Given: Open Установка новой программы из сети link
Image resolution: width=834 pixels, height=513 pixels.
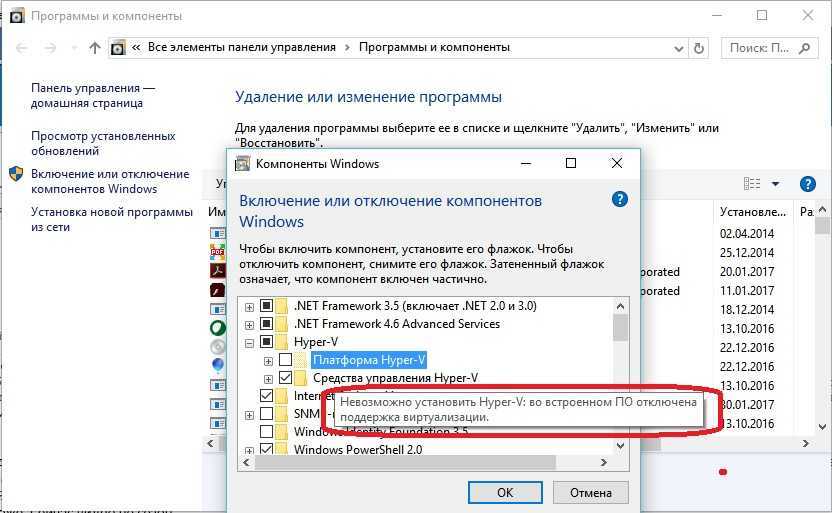Looking at the screenshot, I should click(112, 219).
